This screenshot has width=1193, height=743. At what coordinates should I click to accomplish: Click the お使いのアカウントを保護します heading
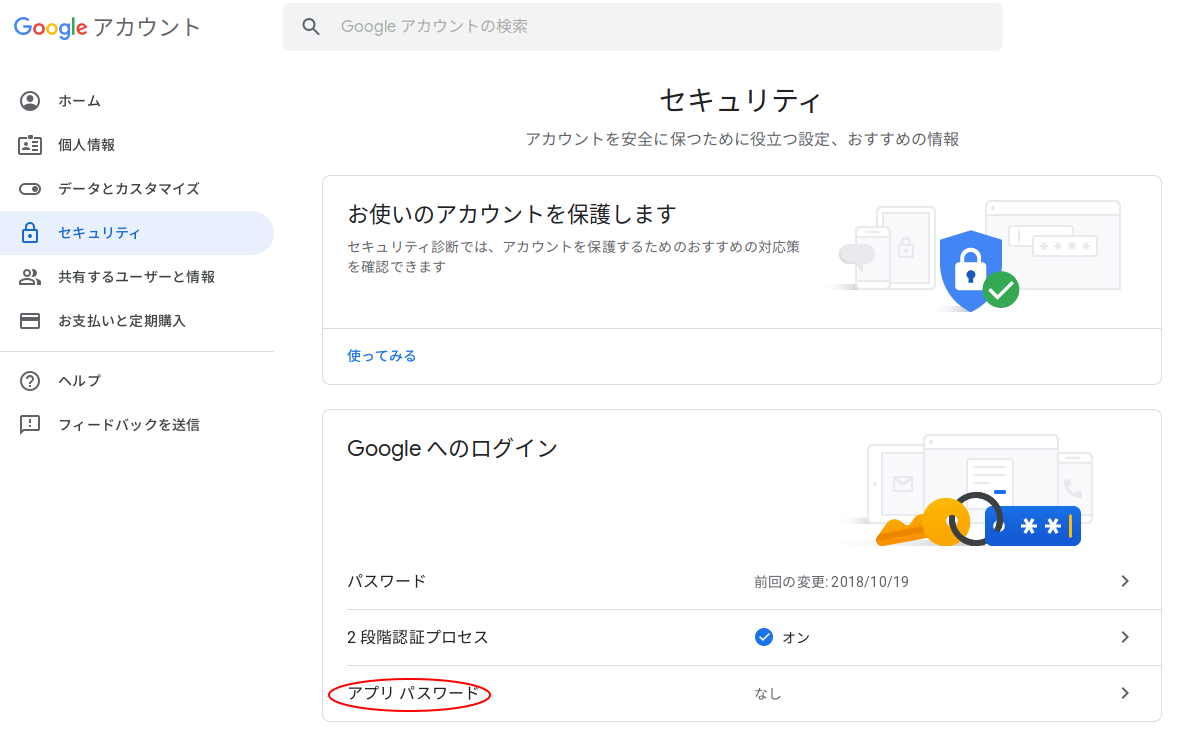point(511,214)
